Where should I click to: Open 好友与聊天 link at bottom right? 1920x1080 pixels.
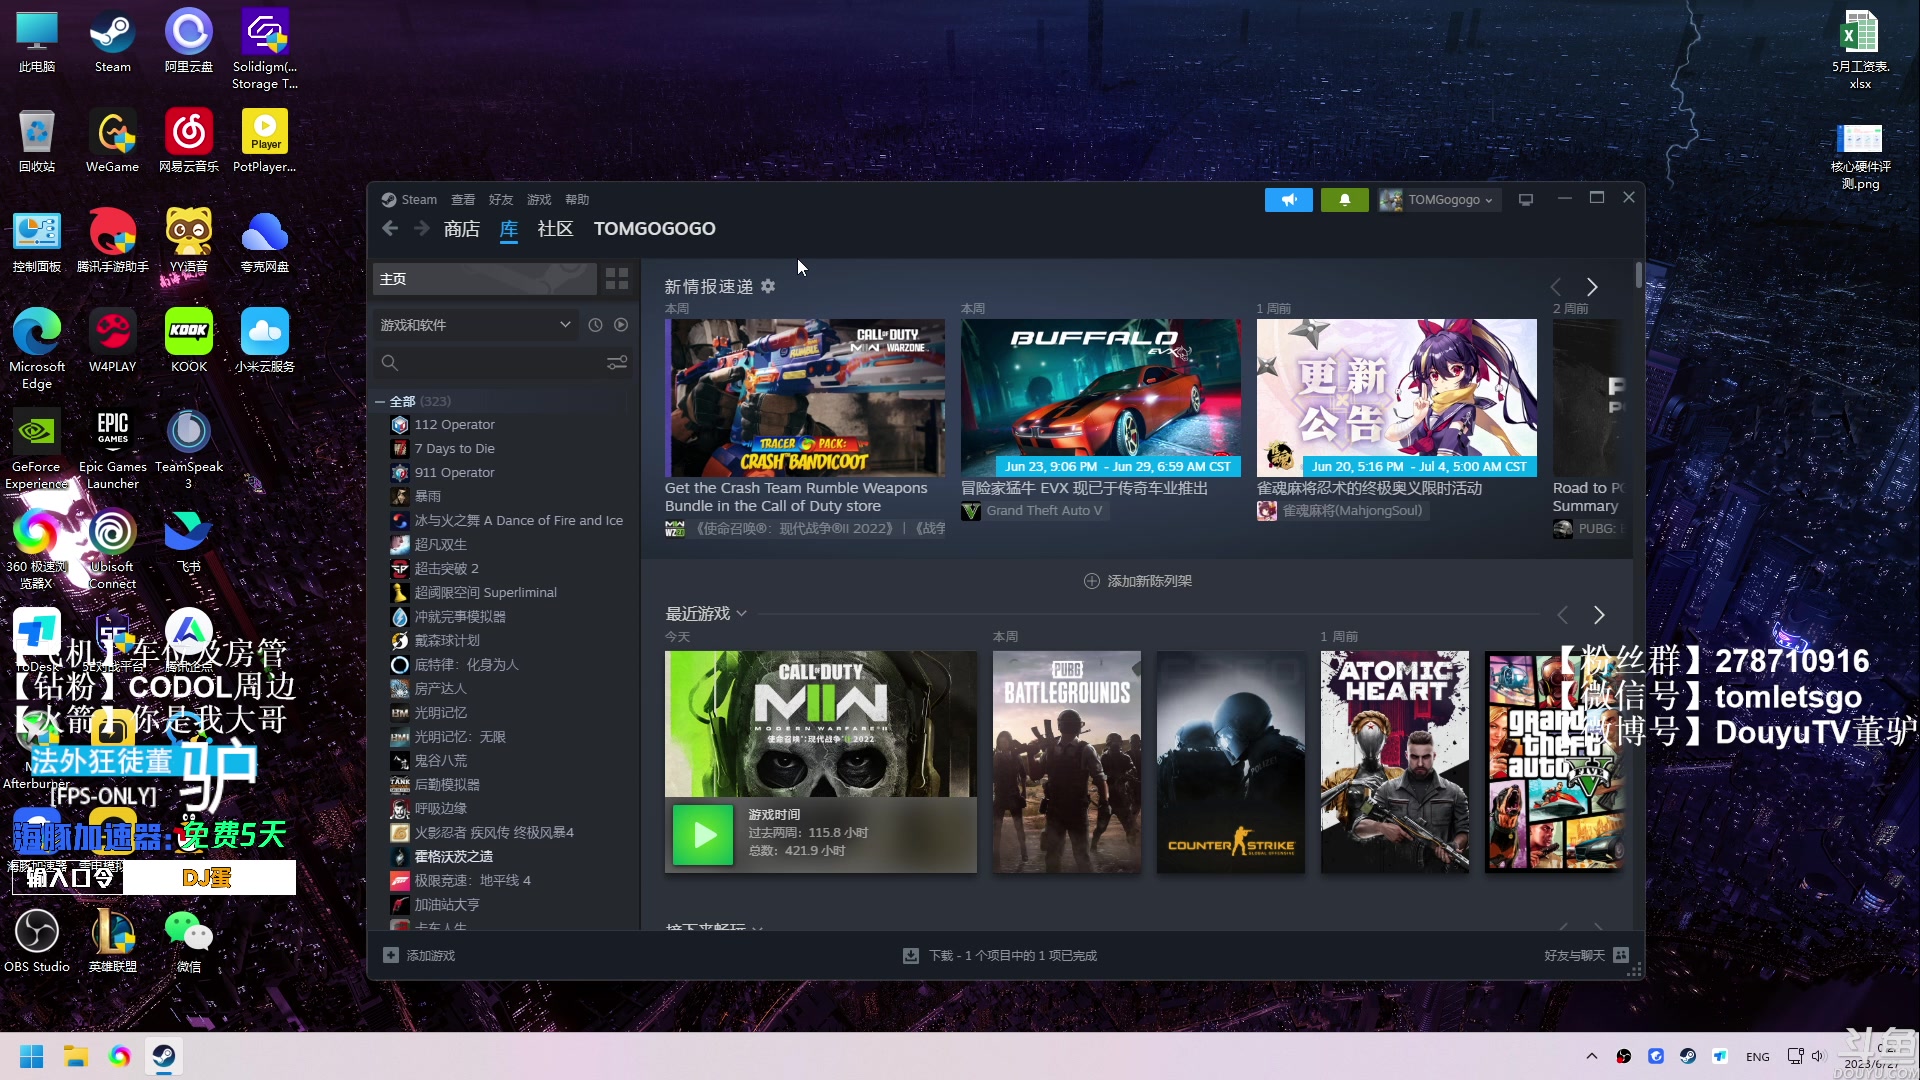[x=1574, y=956]
